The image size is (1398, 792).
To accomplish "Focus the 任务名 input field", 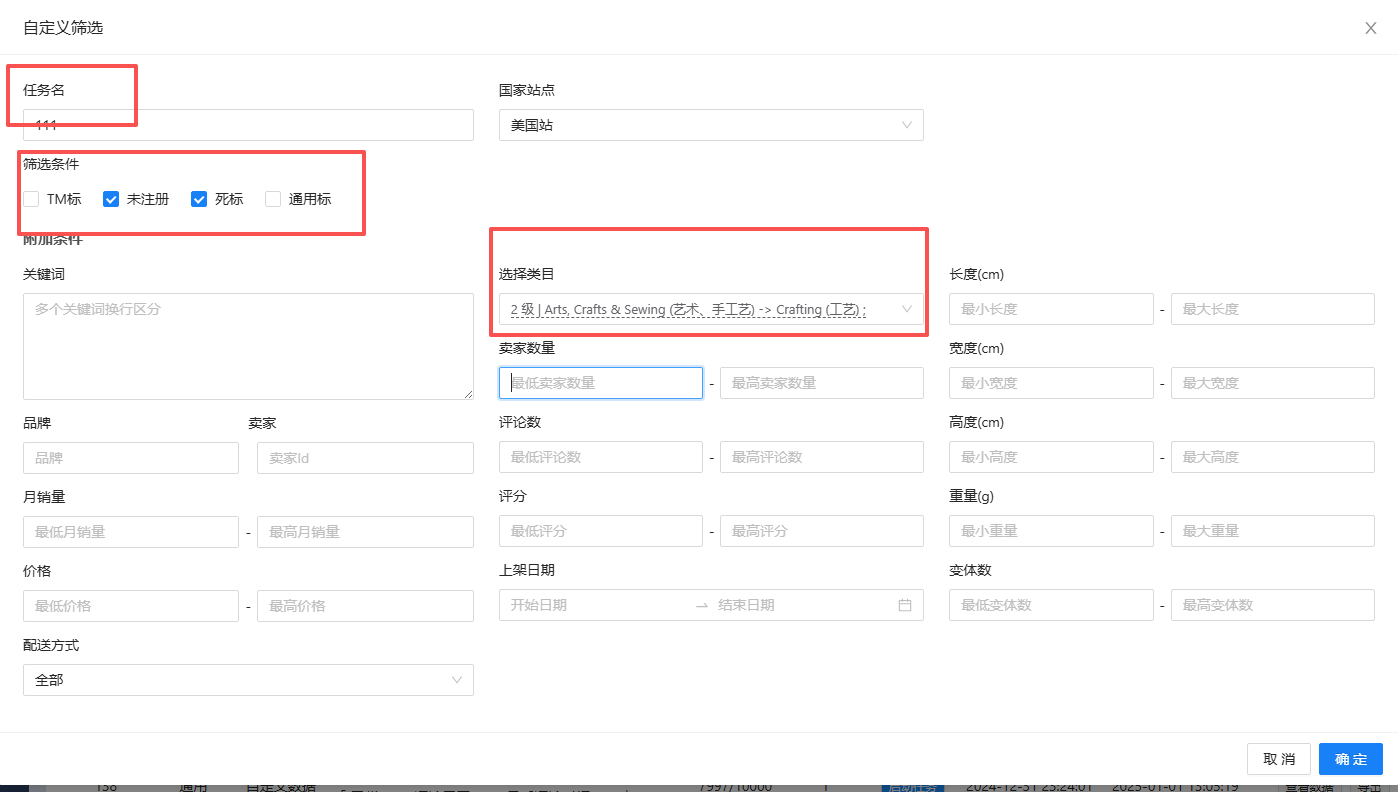I will (x=248, y=125).
